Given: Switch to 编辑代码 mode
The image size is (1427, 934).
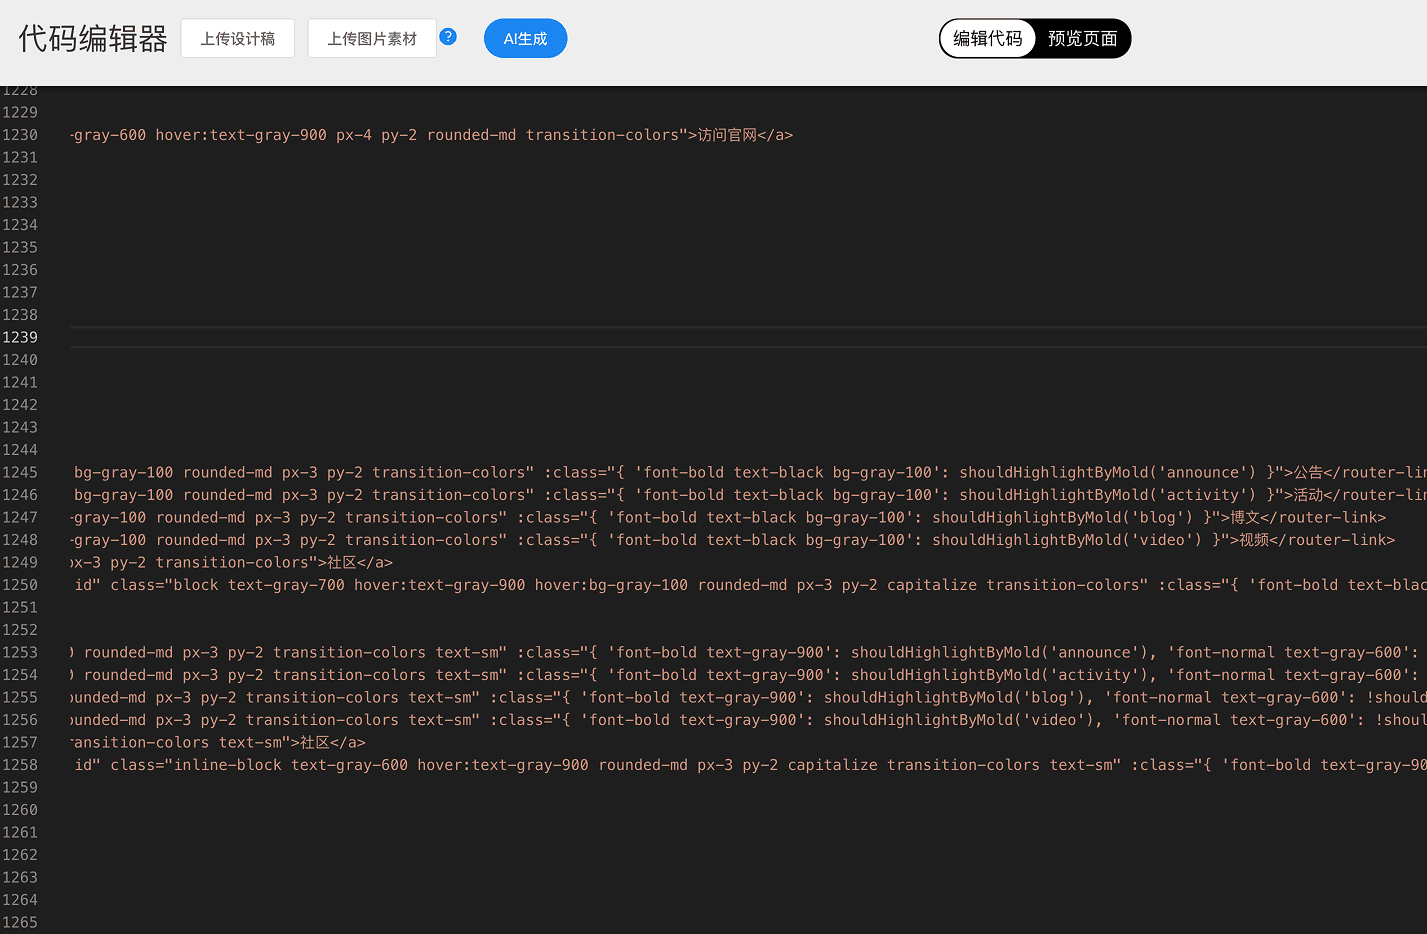Looking at the screenshot, I should click(x=987, y=39).
